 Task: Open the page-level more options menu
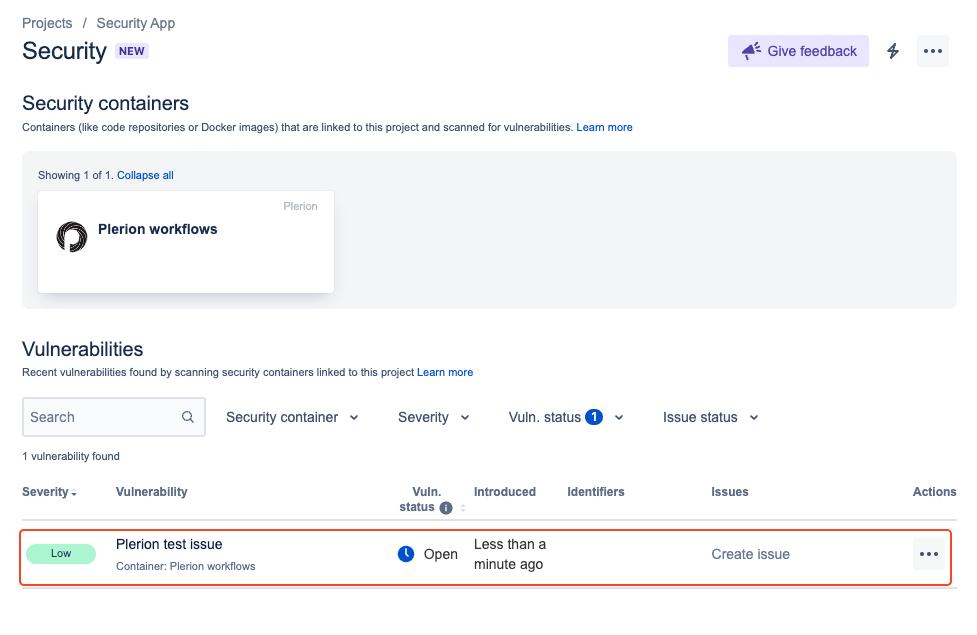(x=933, y=51)
